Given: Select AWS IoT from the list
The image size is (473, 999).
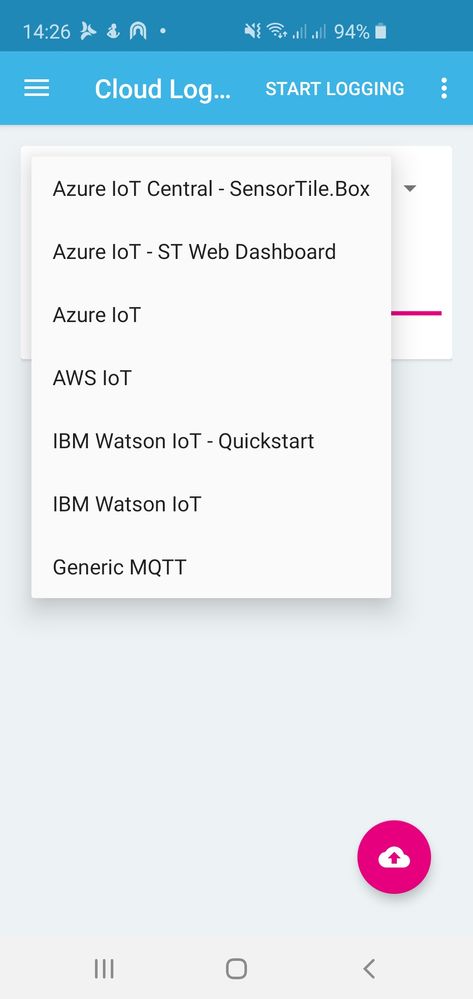Looking at the screenshot, I should click(x=211, y=378).
